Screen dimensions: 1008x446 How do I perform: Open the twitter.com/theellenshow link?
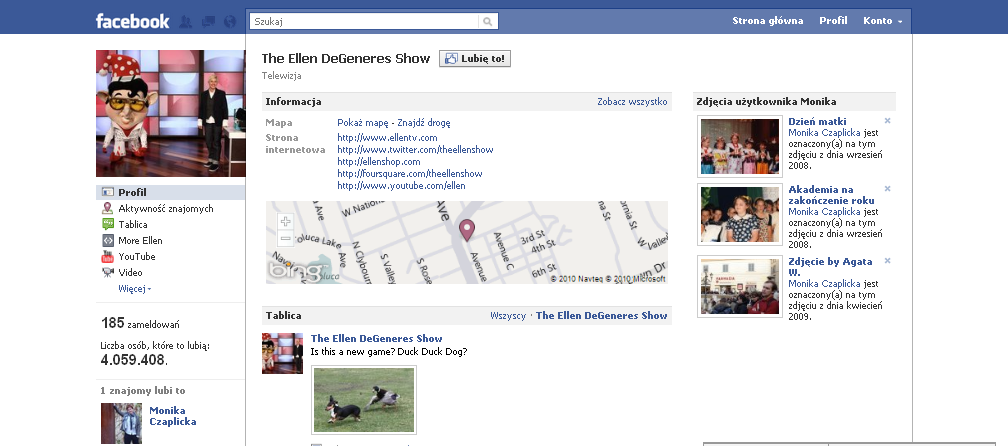pyautogui.click(x=415, y=150)
